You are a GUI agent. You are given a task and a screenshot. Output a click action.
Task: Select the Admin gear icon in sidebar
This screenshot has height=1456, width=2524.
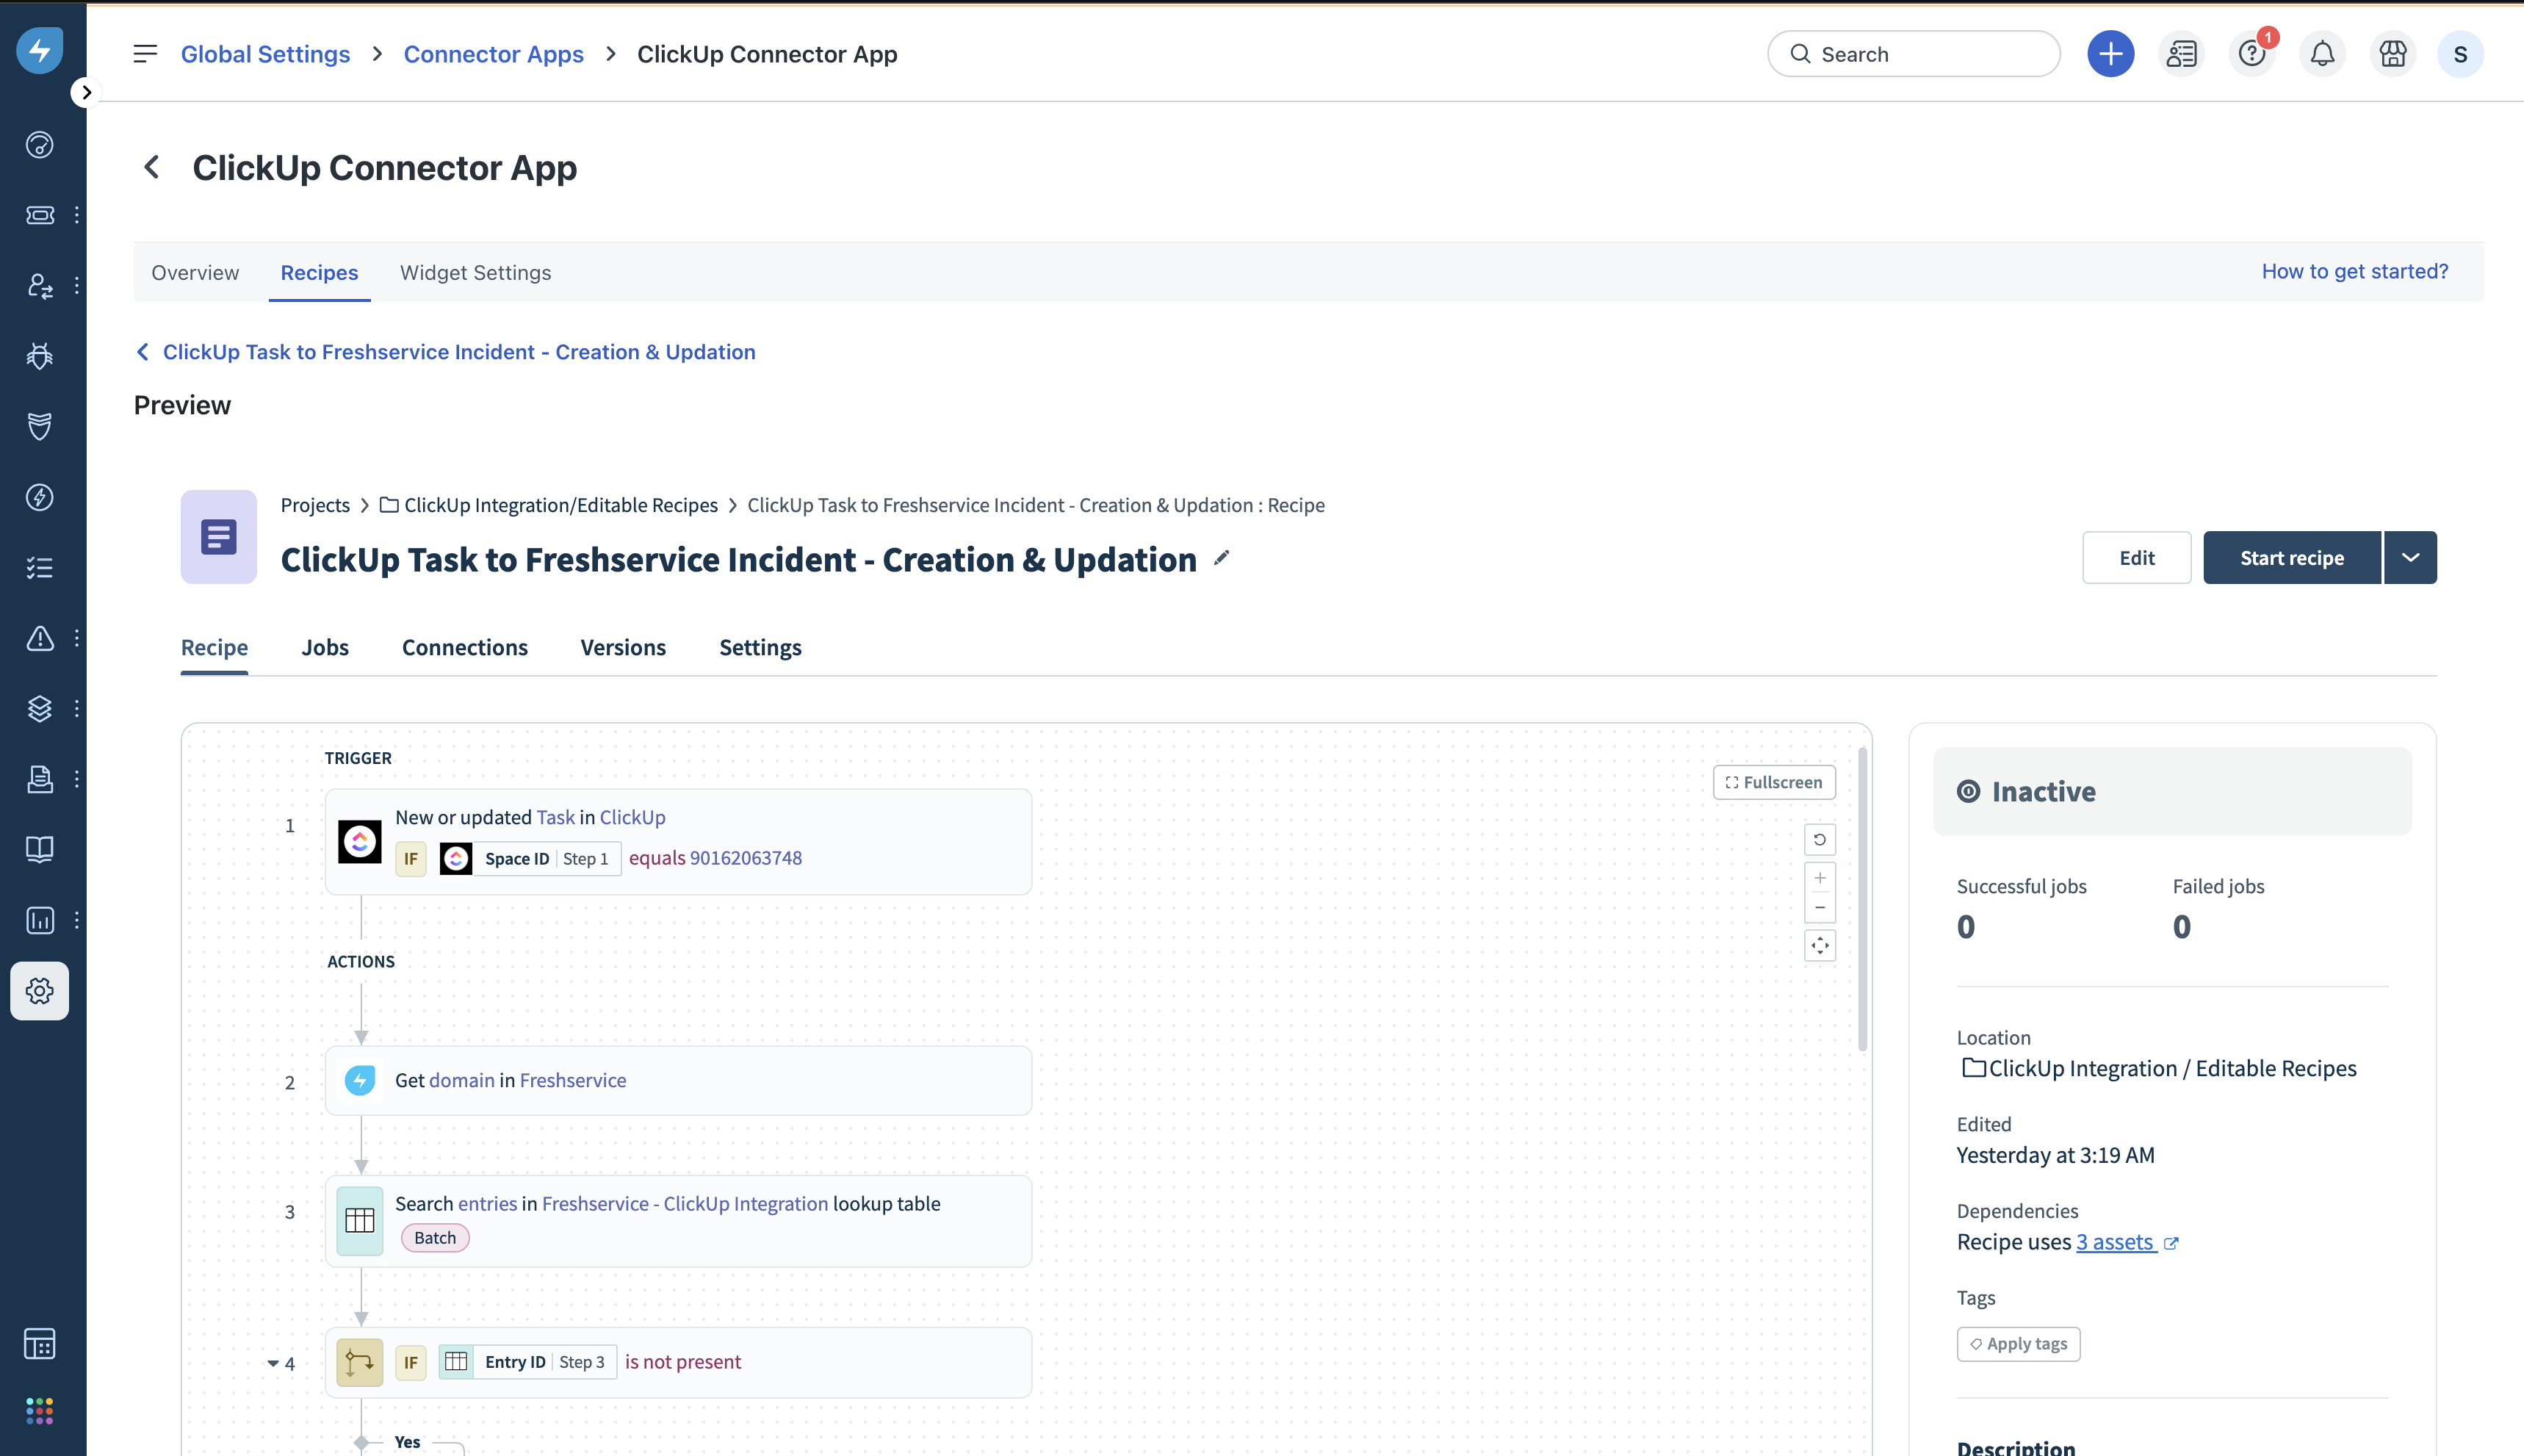(x=40, y=990)
